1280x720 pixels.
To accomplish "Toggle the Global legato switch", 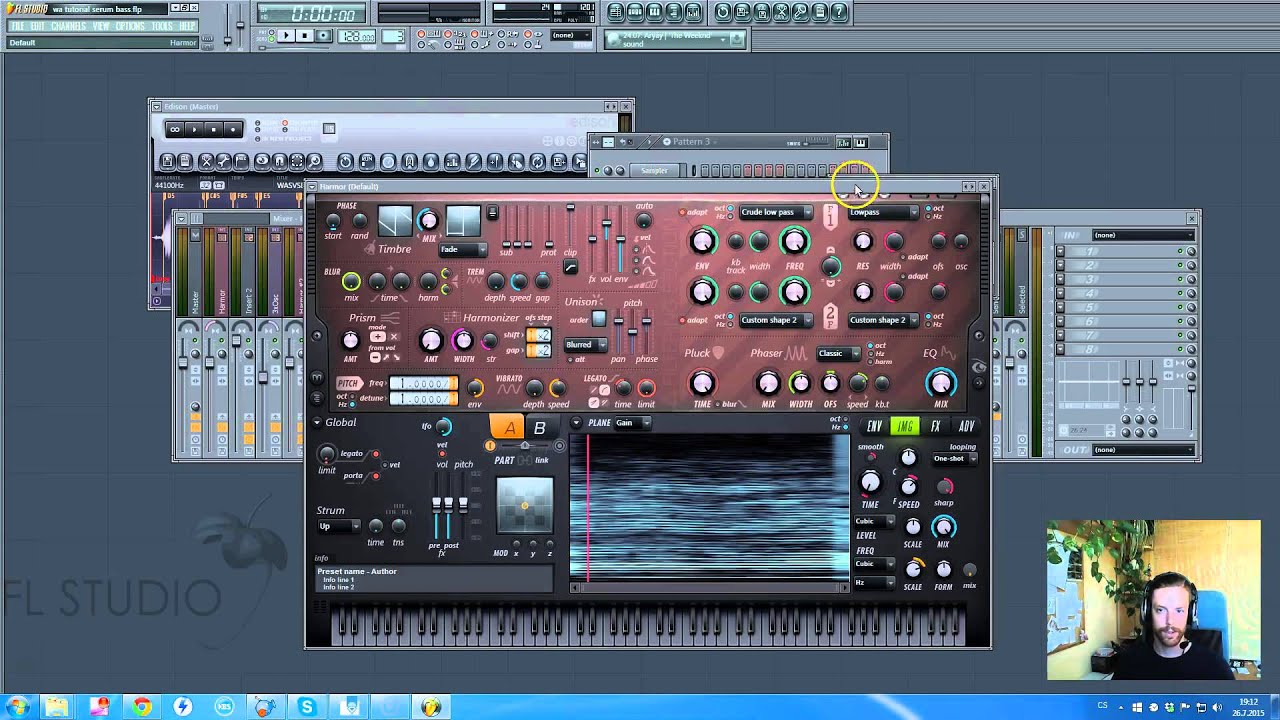I will [x=376, y=454].
